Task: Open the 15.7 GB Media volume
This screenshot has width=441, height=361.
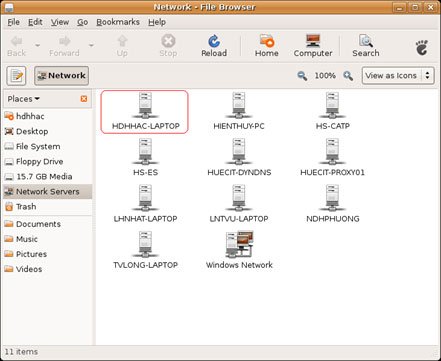Action: pyautogui.click(x=47, y=176)
